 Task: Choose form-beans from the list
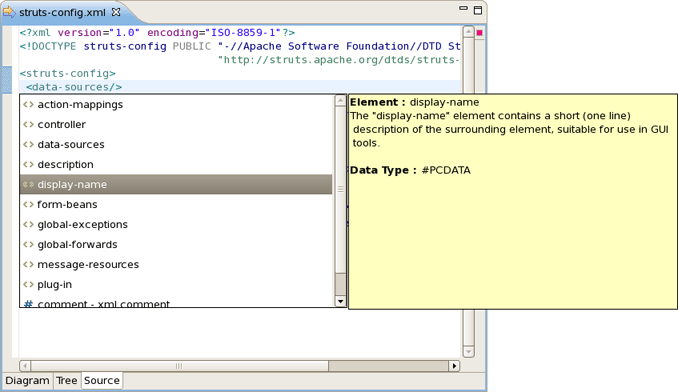point(176,204)
